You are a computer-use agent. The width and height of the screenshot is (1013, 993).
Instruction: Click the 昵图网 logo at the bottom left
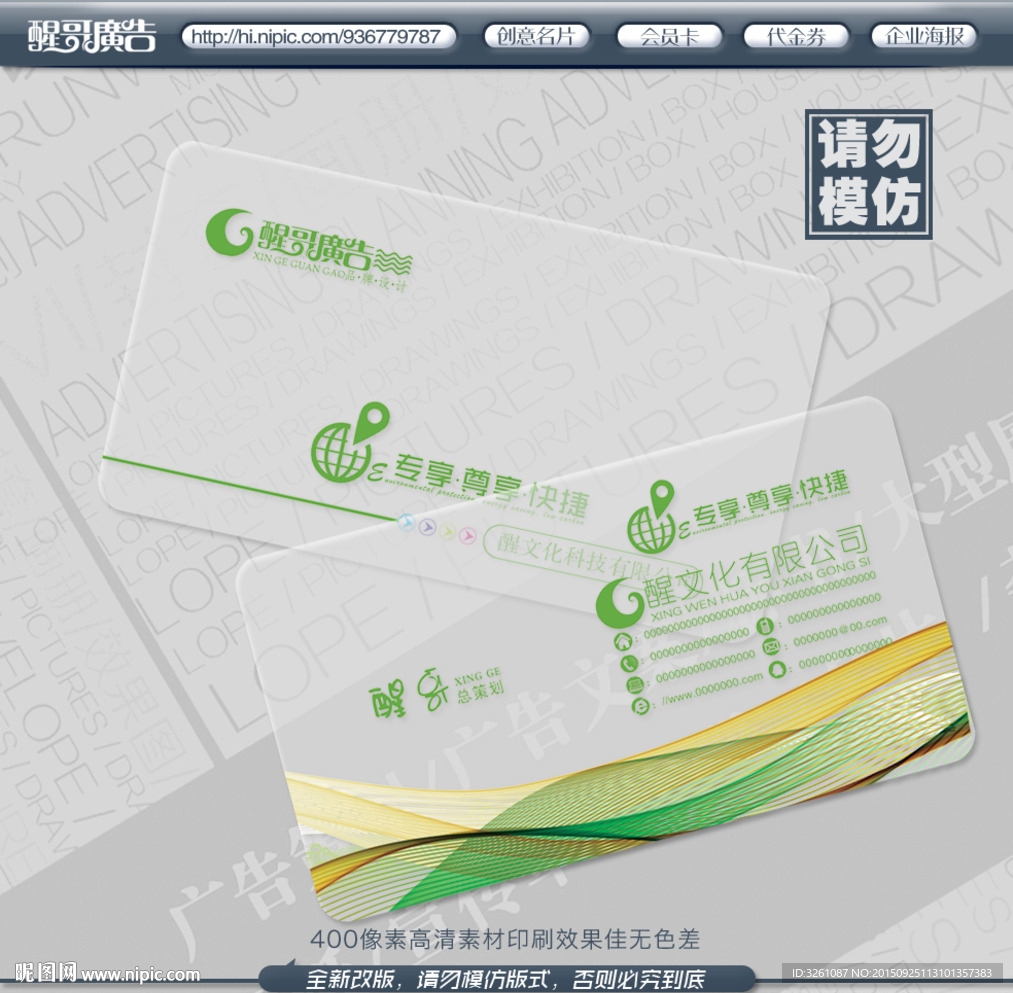pos(45,972)
